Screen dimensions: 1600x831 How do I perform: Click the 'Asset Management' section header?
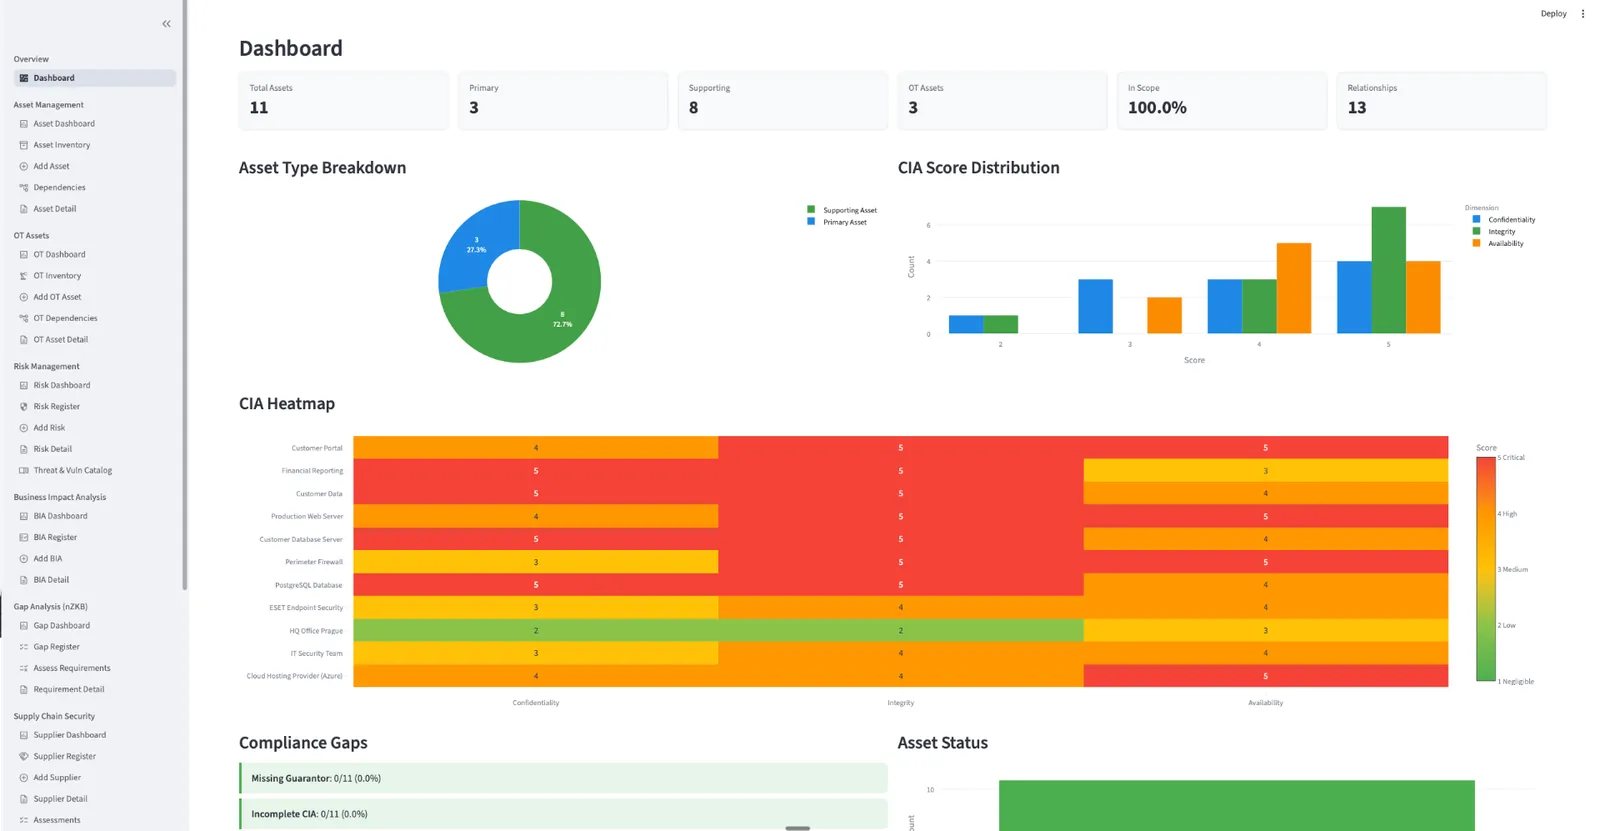click(x=49, y=105)
